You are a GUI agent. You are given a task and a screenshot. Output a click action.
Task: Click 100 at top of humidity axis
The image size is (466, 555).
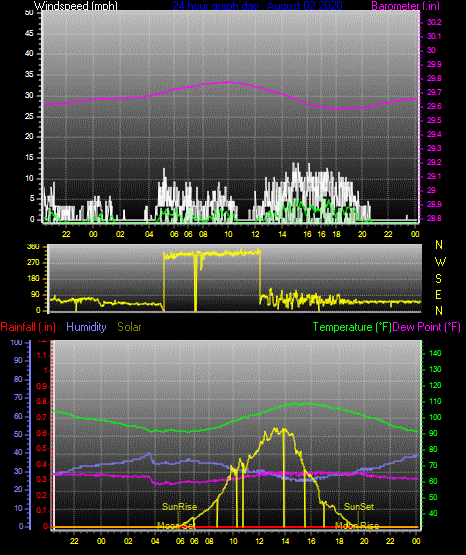pos(16,342)
